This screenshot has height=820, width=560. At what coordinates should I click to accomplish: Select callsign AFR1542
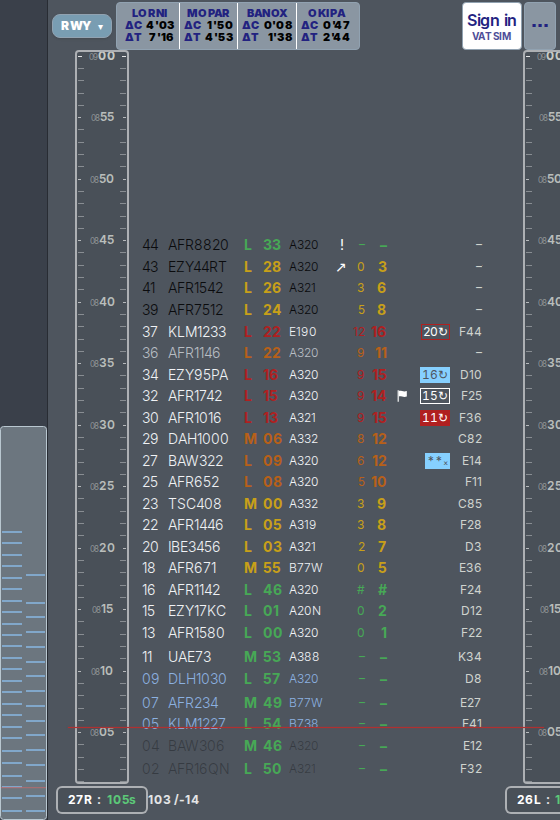click(x=196, y=288)
